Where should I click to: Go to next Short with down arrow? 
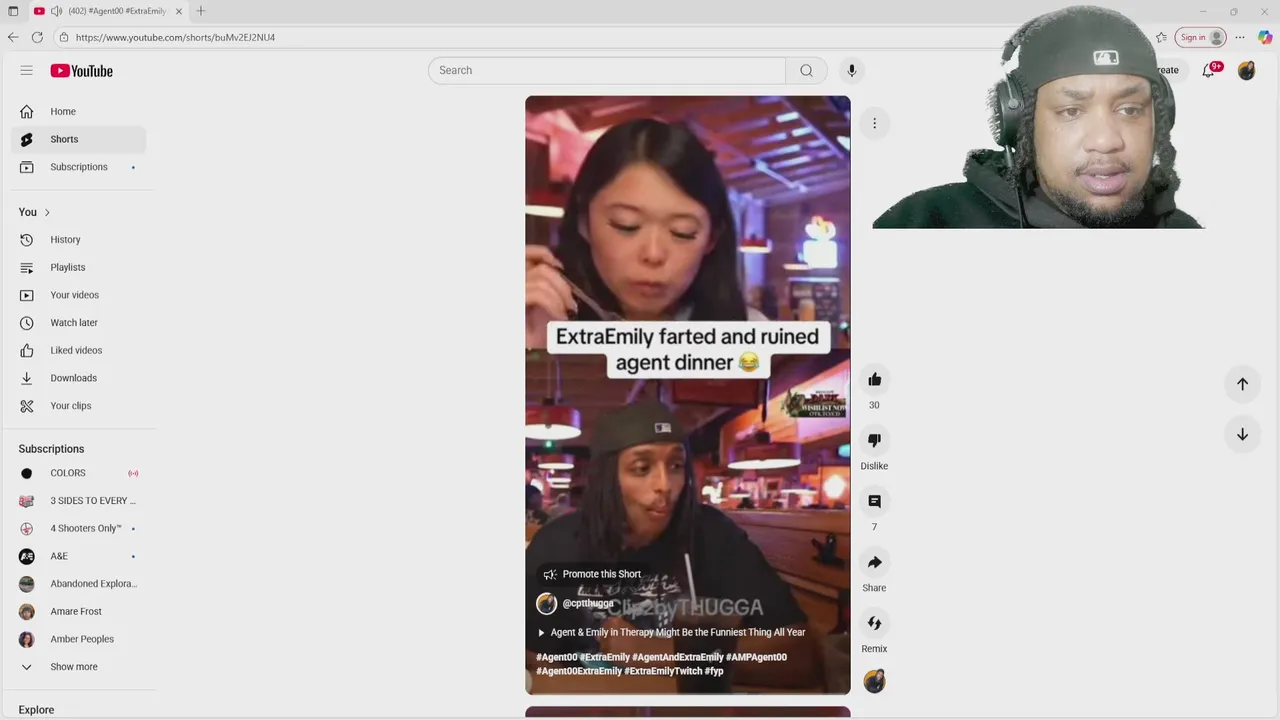pyautogui.click(x=1242, y=434)
